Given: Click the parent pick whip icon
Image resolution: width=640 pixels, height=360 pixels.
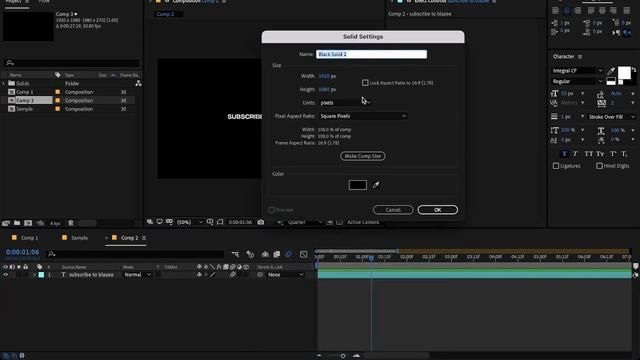Looking at the screenshot, I should 260,275.
